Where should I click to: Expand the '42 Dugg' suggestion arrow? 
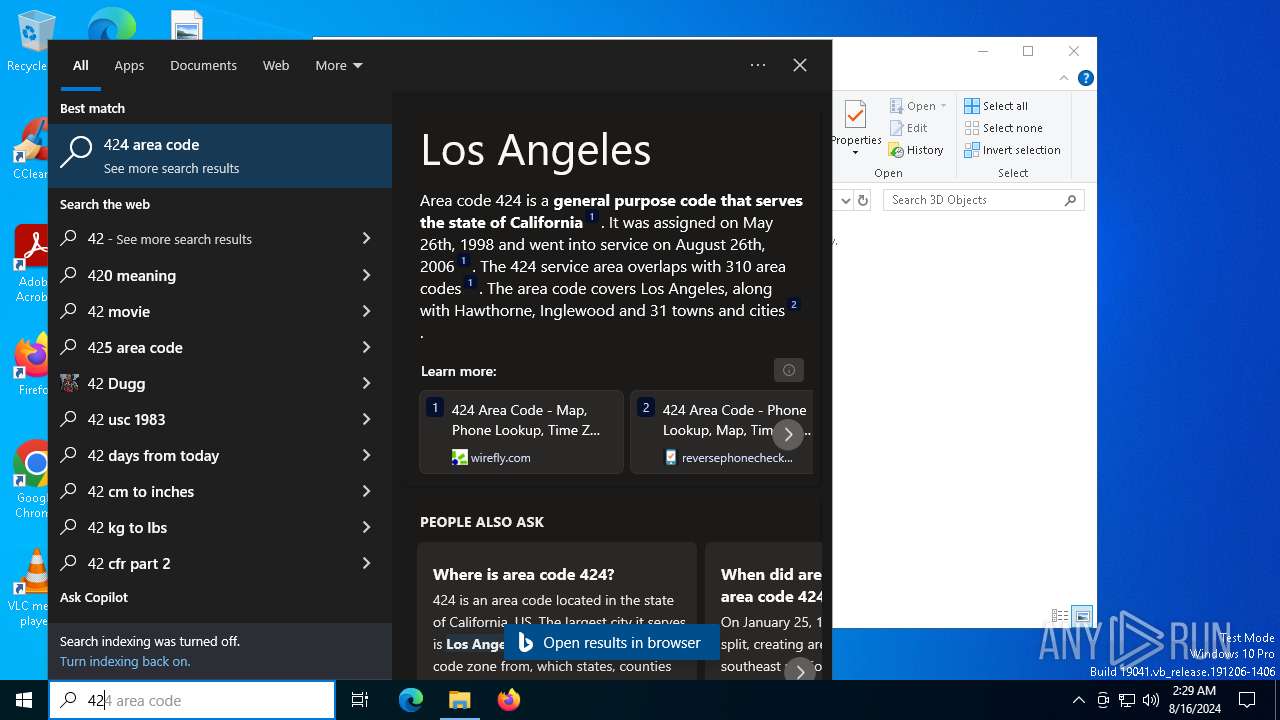[366, 383]
